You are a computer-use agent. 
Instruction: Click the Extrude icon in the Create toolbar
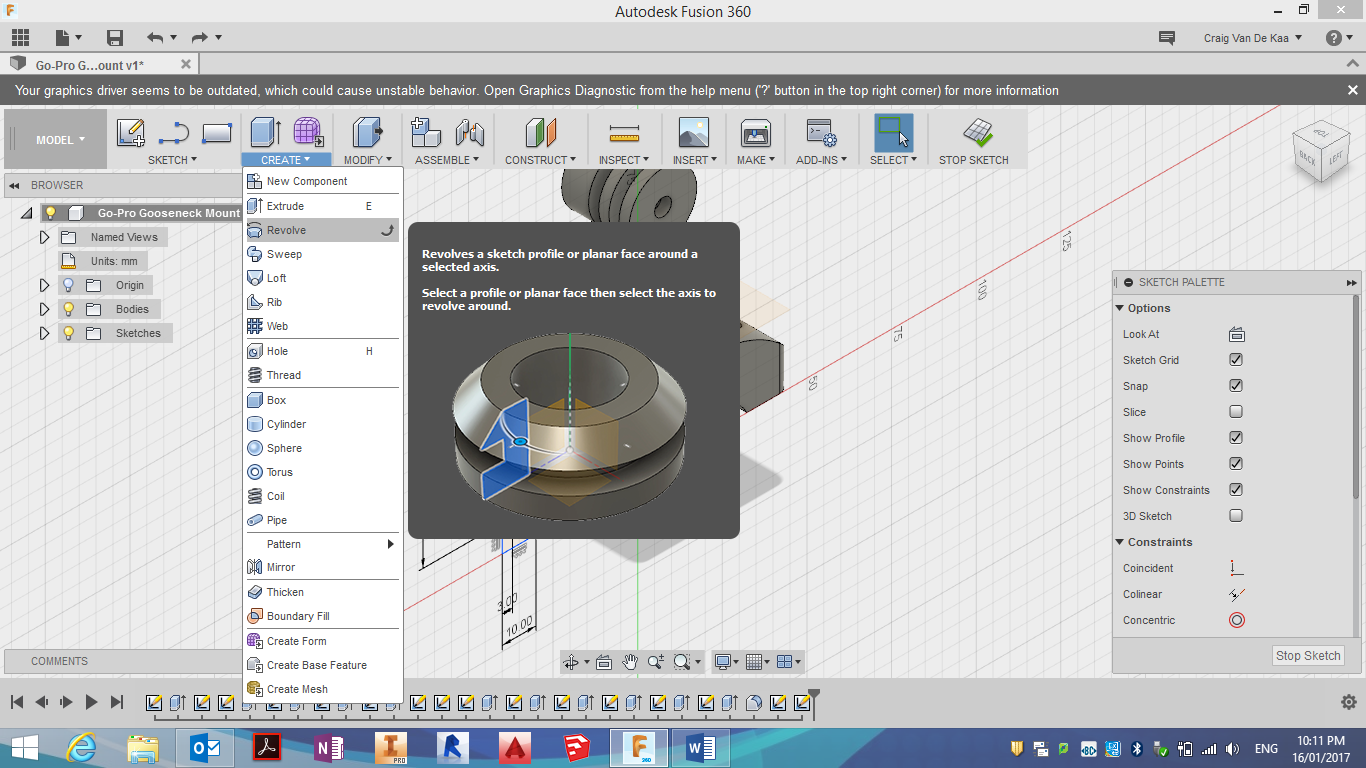pyautogui.click(x=265, y=133)
